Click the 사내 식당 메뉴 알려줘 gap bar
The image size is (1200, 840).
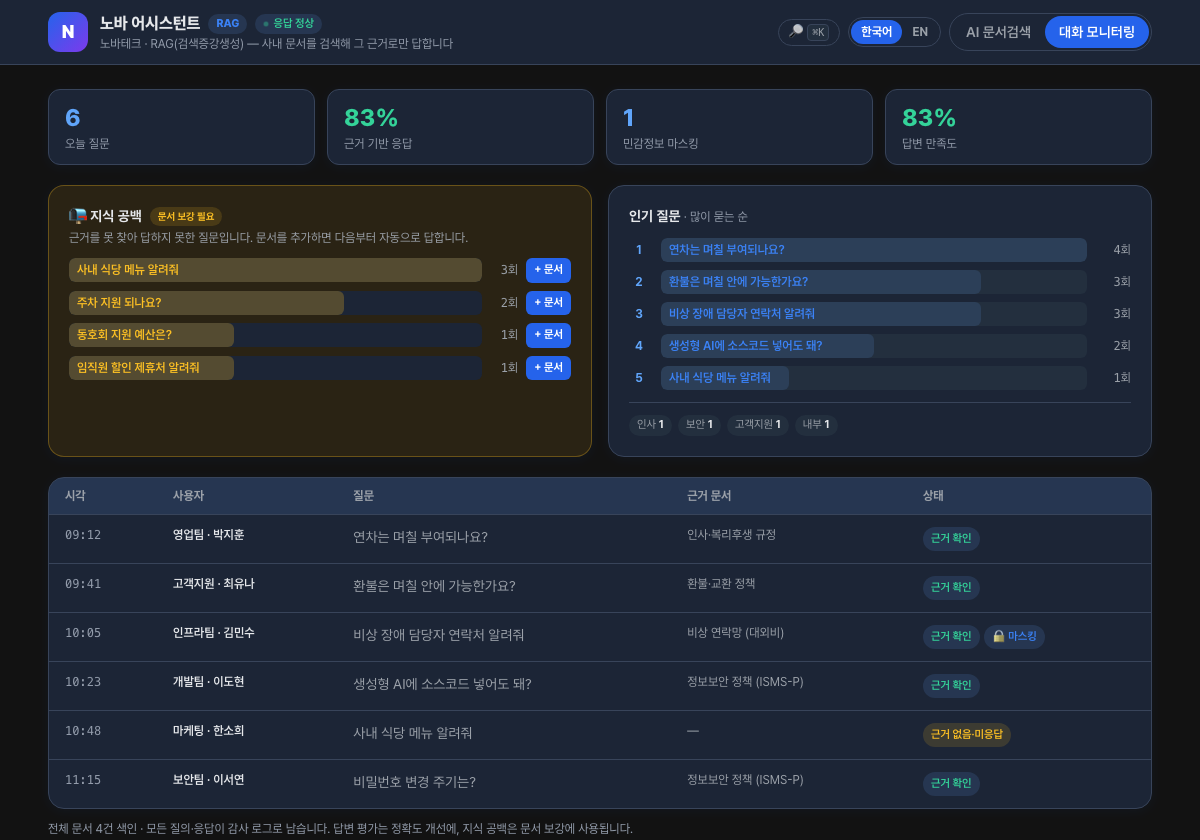pos(275,270)
